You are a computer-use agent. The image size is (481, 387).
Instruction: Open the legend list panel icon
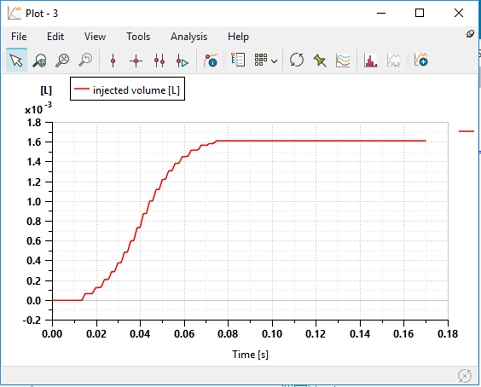(x=238, y=60)
